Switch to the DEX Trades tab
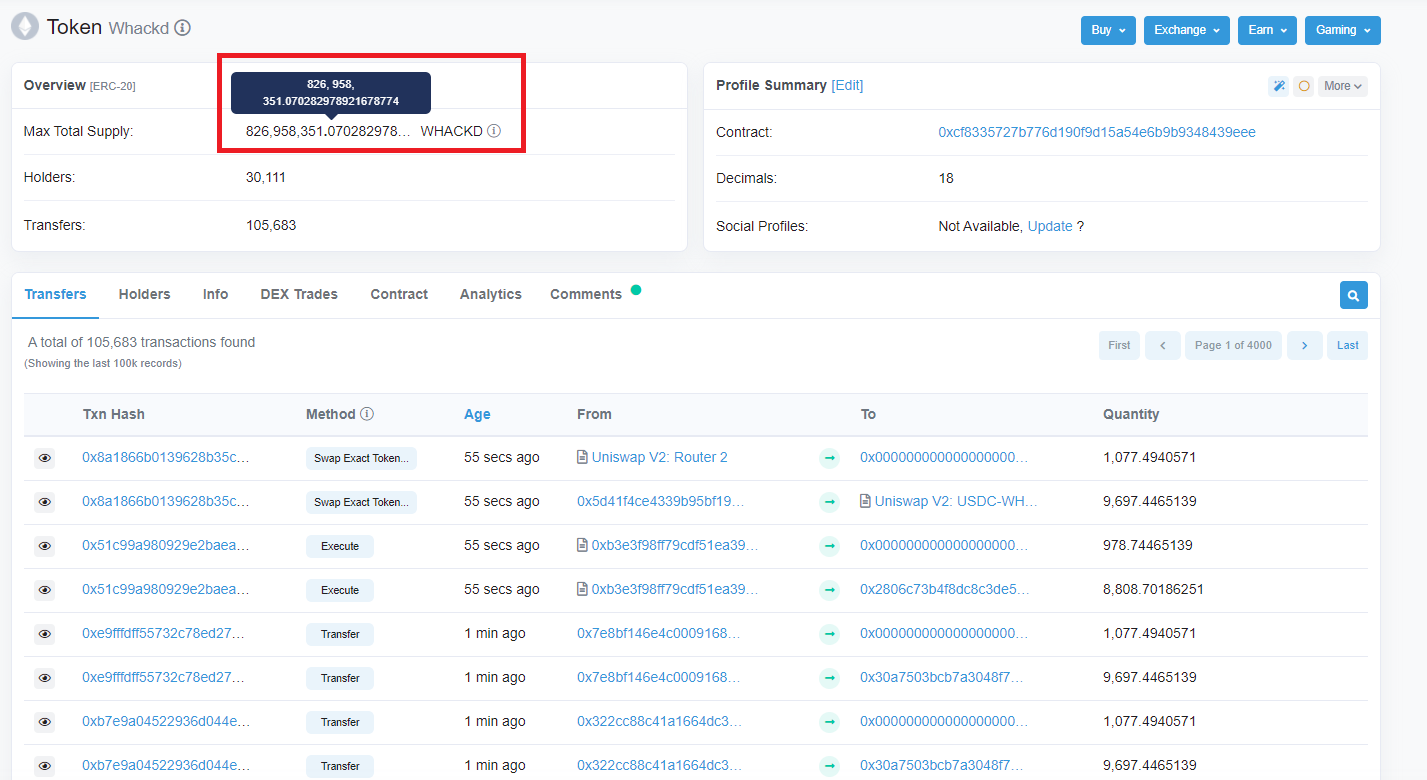Screen dimensions: 1427x780 299,294
